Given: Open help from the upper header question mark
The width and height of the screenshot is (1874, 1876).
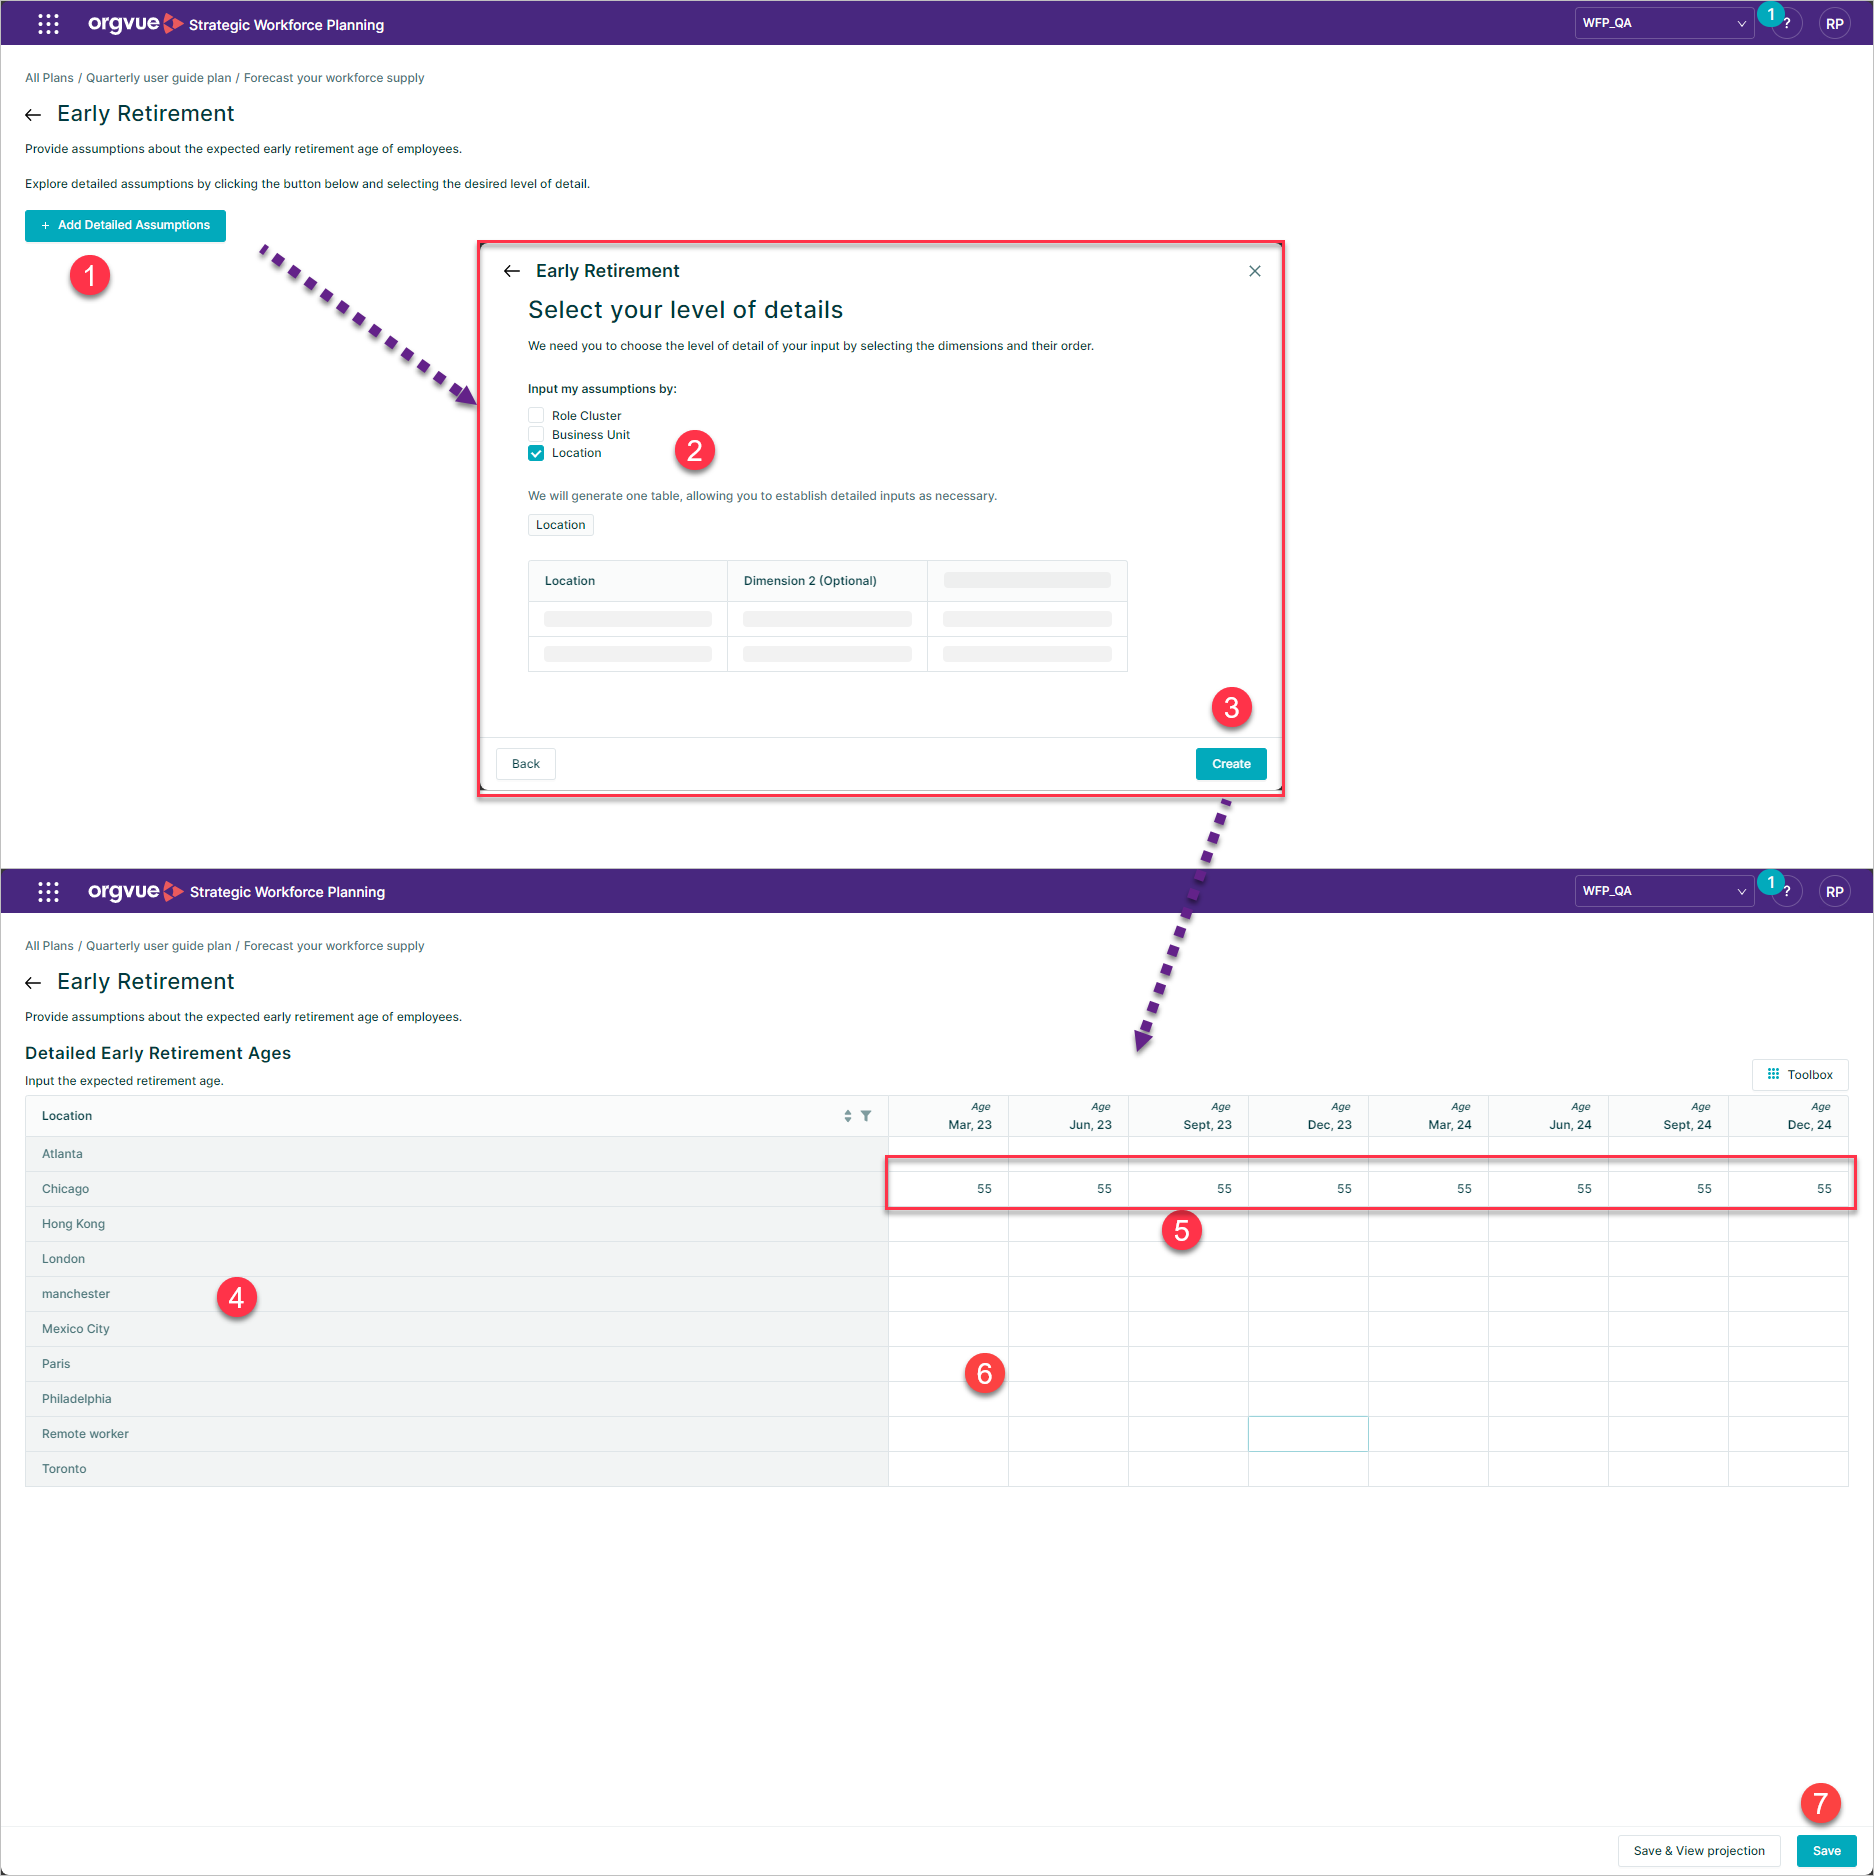Looking at the screenshot, I should click(x=1787, y=24).
